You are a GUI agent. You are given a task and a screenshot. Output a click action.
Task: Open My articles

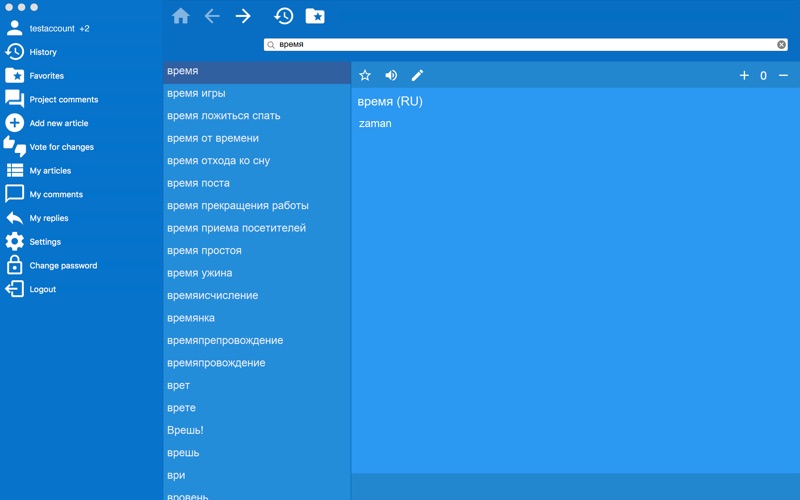tap(50, 170)
